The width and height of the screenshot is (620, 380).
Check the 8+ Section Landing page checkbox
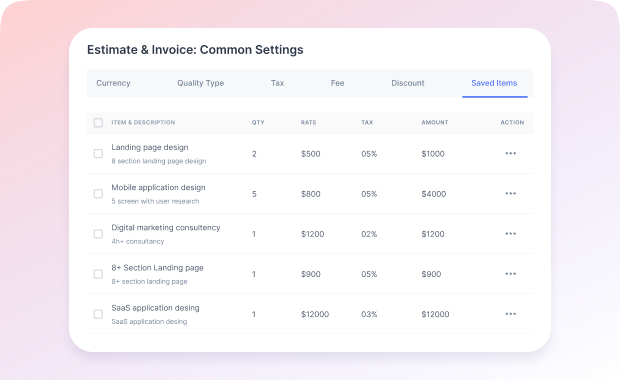tap(98, 274)
